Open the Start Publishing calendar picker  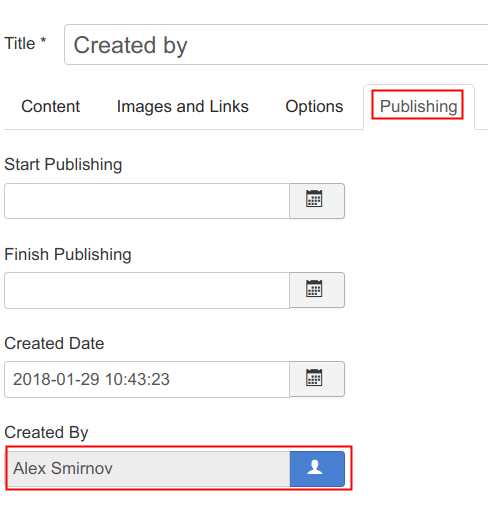[x=317, y=201]
